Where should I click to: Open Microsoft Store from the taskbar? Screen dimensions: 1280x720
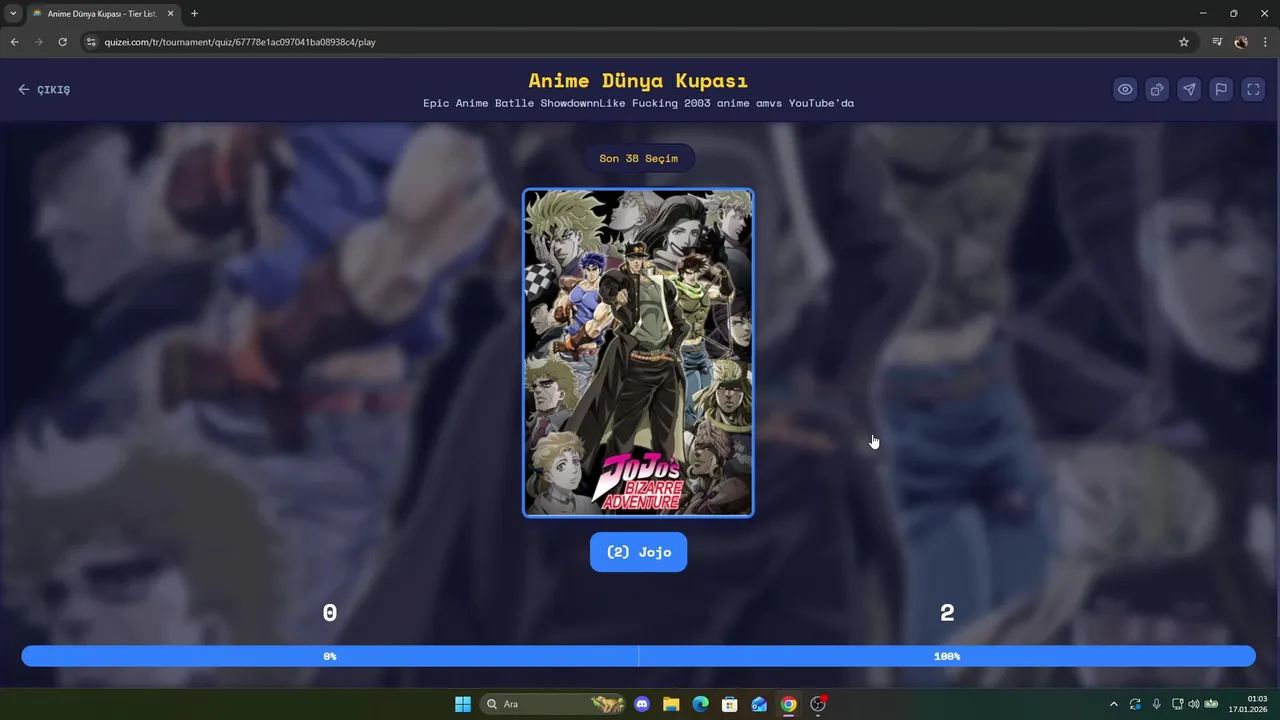730,704
